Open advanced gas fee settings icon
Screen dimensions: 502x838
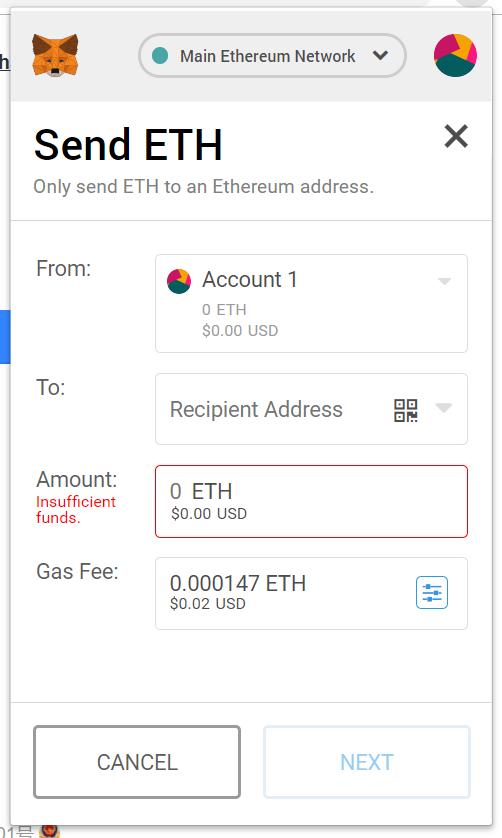(x=432, y=593)
